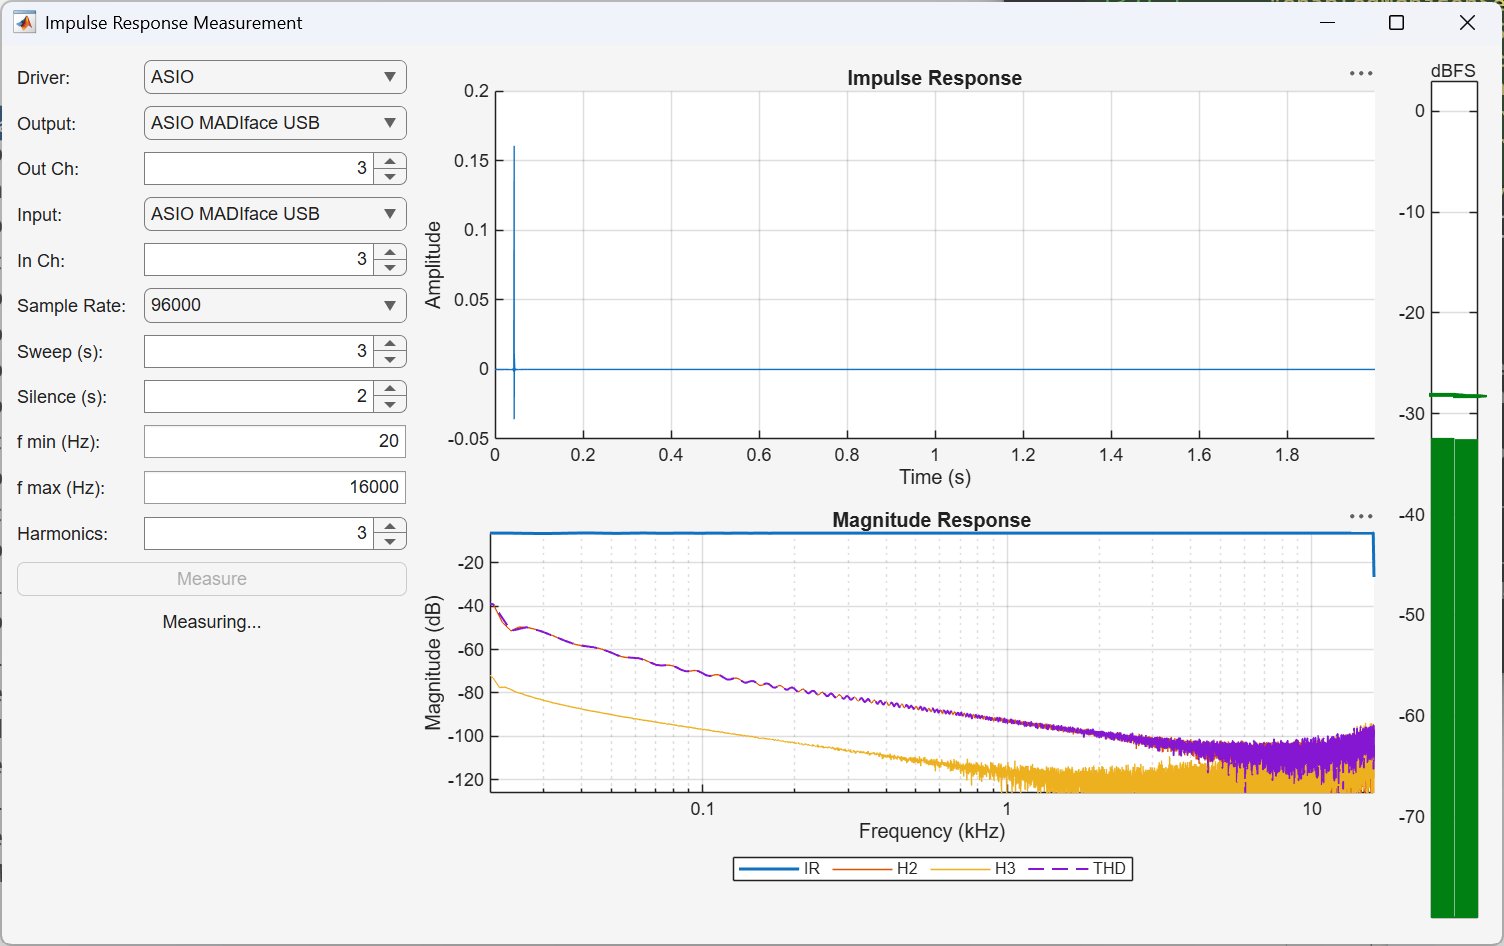Image resolution: width=1504 pixels, height=946 pixels.
Task: Increase Harmonics count with up arrow
Action: (390, 525)
